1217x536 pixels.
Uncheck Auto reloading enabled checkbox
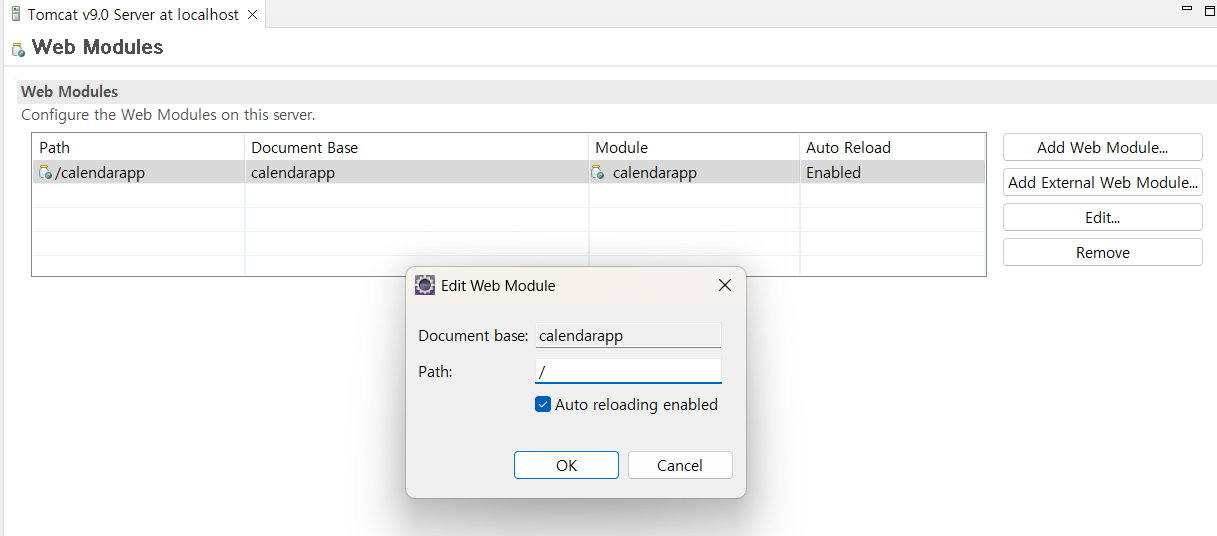(543, 405)
